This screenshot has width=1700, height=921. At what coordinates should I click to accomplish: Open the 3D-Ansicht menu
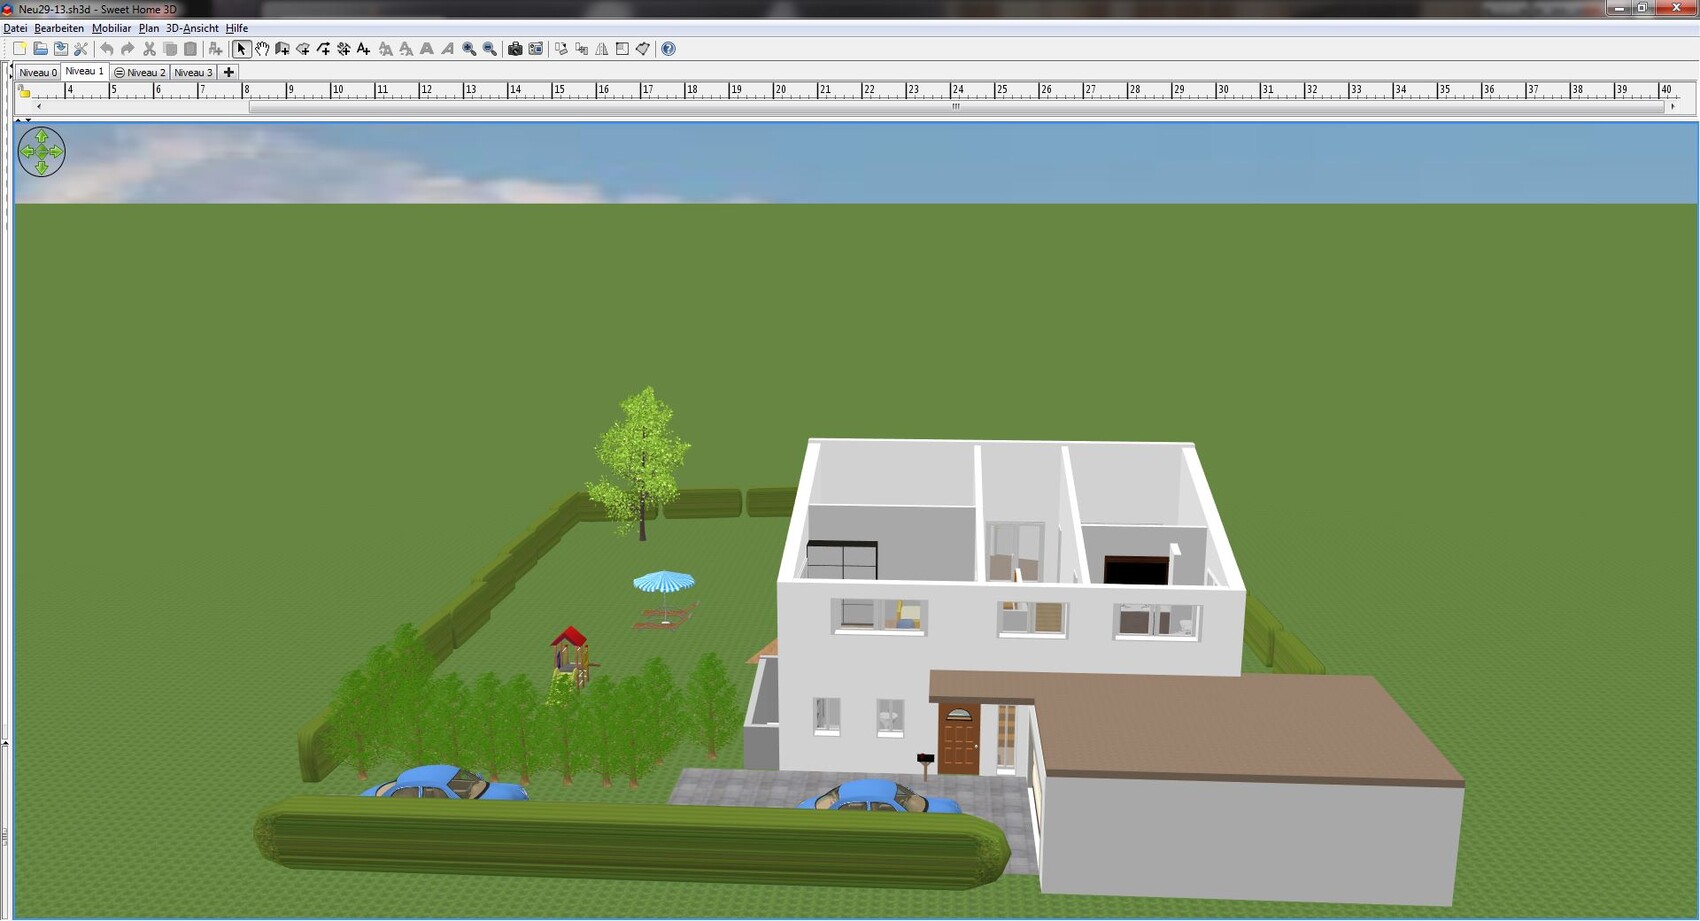pos(192,28)
